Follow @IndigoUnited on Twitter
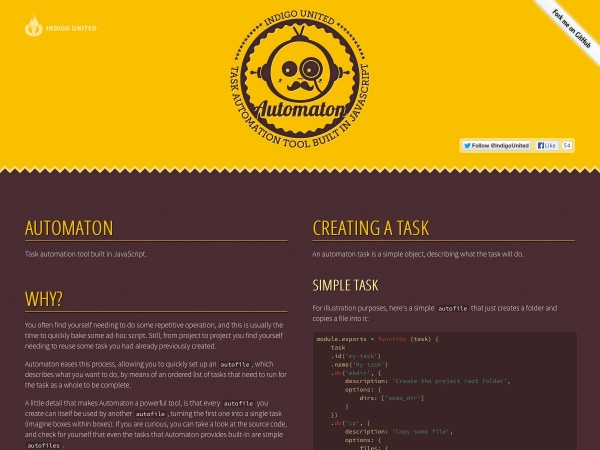 496,145
